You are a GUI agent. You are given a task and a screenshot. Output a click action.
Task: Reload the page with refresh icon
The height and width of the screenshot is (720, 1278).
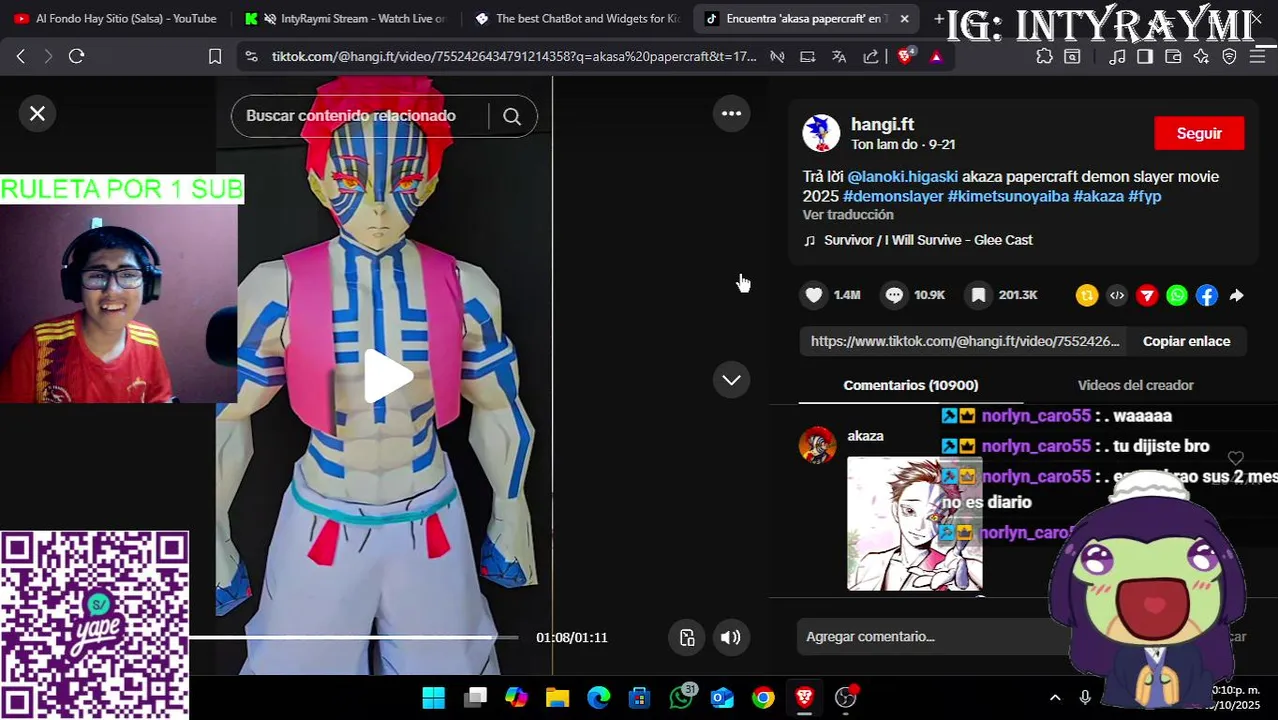[x=76, y=56]
